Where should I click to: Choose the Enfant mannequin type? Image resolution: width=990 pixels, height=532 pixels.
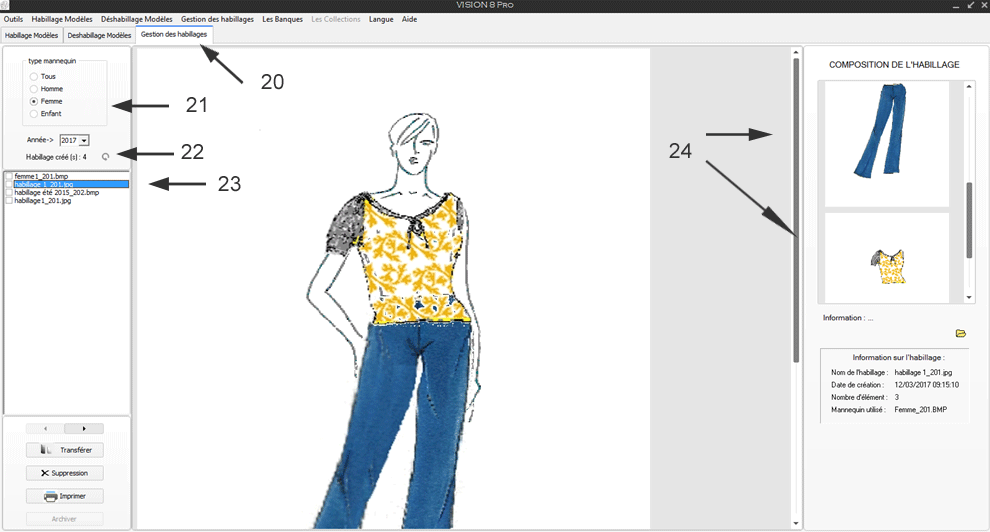click(34, 114)
